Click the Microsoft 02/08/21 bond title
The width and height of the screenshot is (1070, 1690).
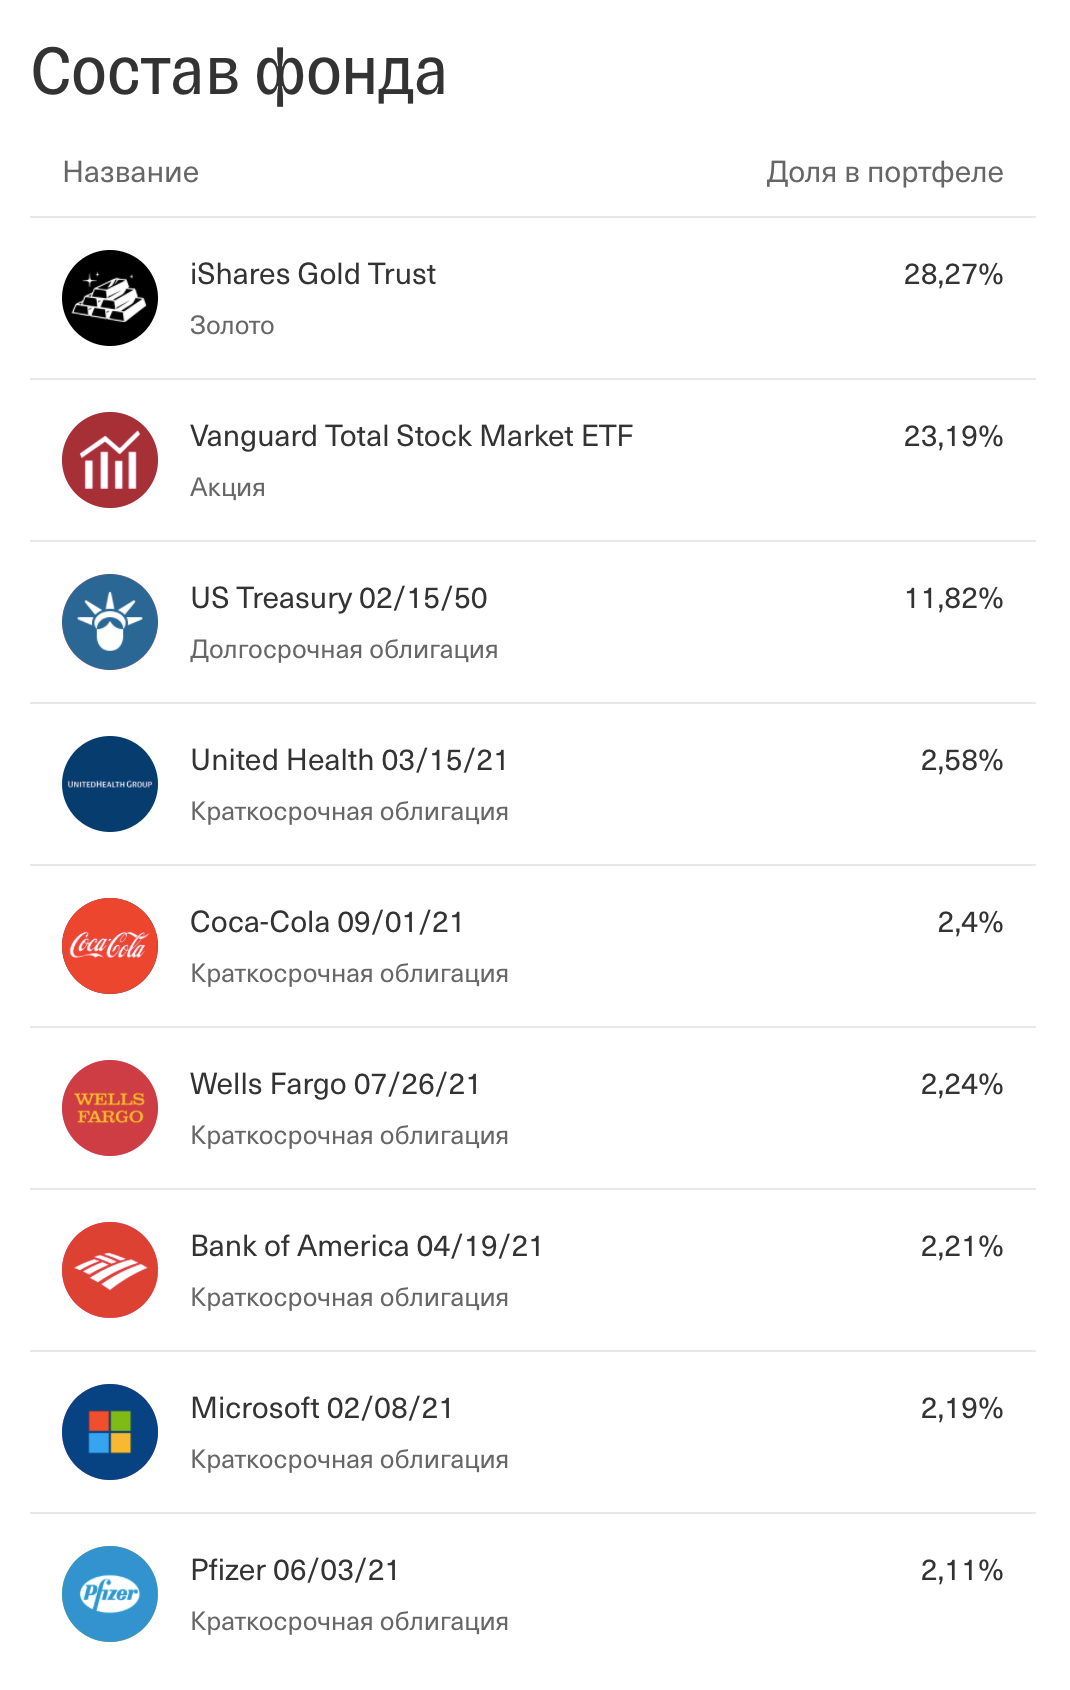pyautogui.click(x=322, y=1408)
